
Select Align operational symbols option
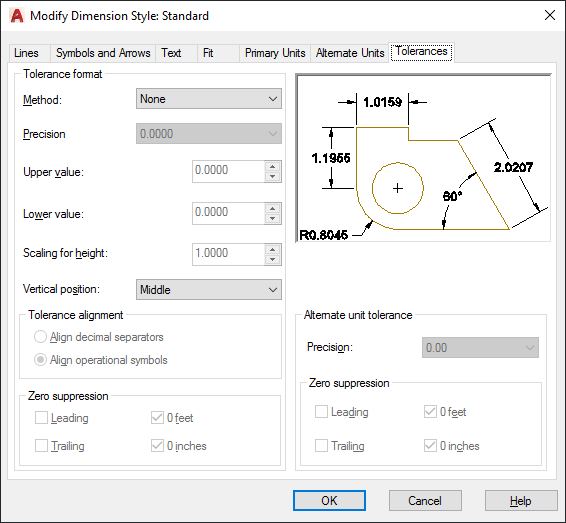40,360
